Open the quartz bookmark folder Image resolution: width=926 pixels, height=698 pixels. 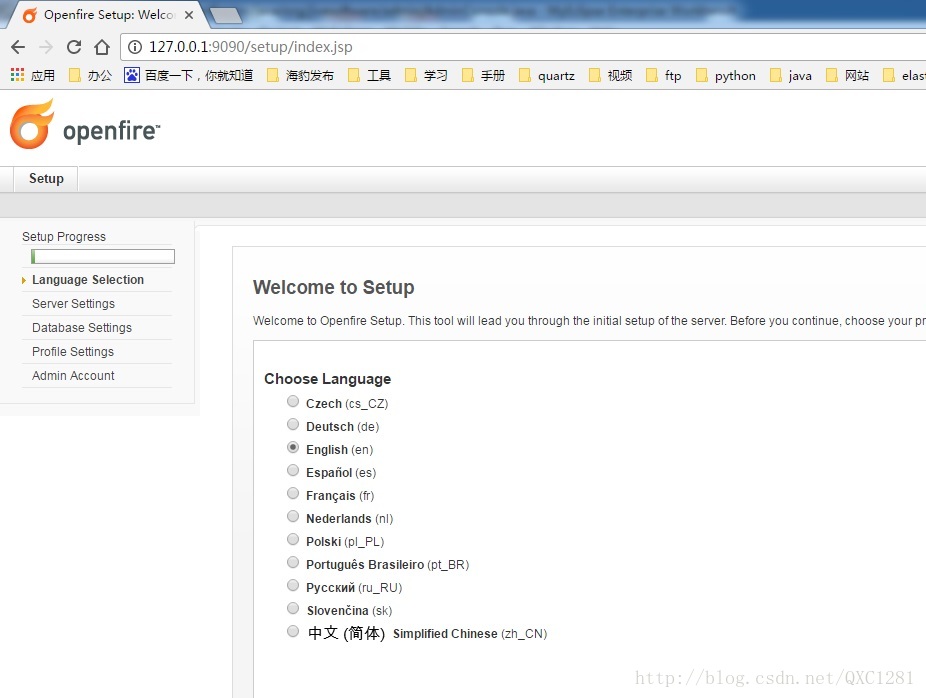[x=547, y=75]
